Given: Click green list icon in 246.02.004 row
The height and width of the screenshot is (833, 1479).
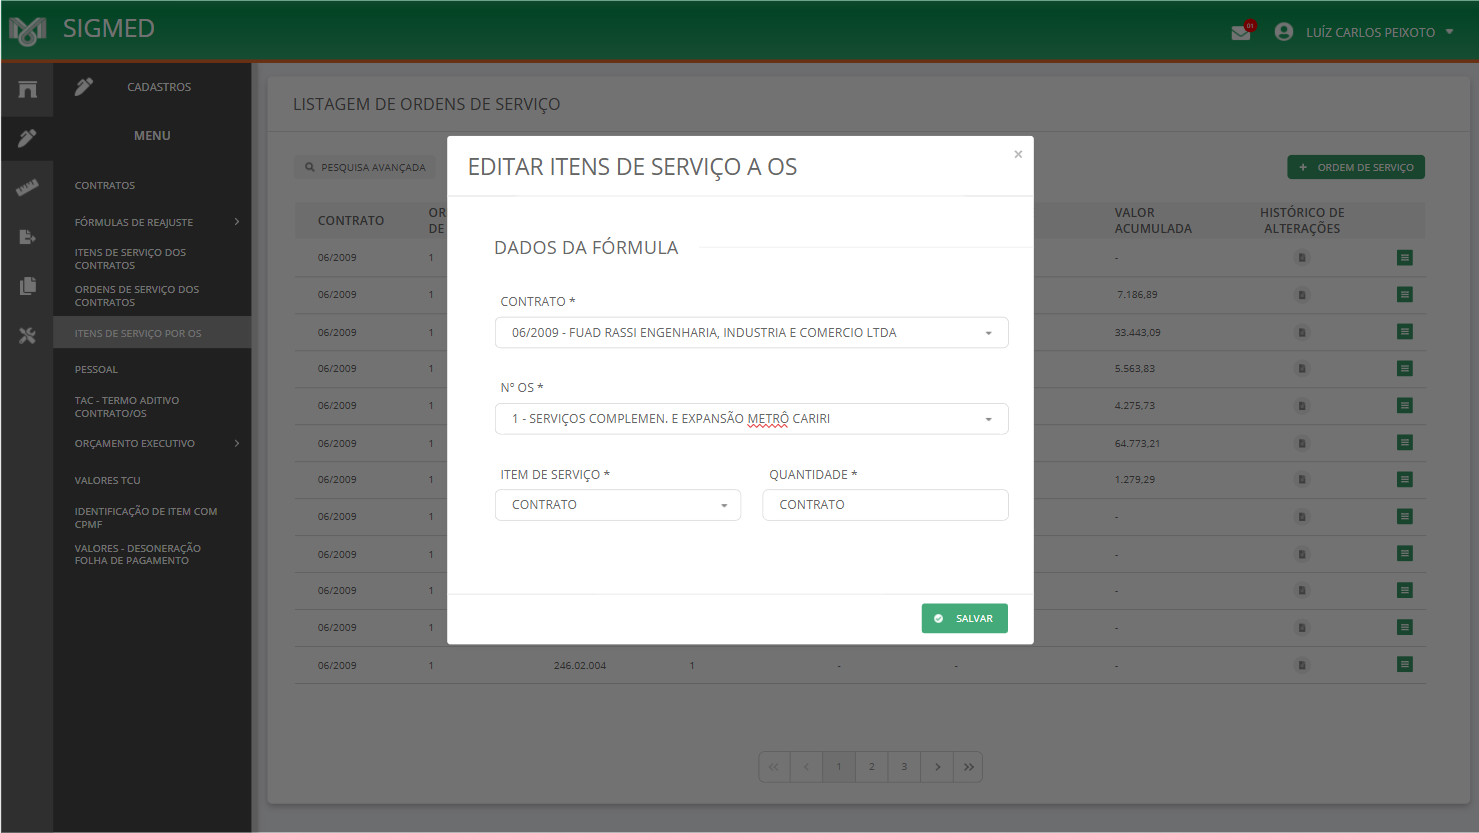Looking at the screenshot, I should tap(1405, 665).
